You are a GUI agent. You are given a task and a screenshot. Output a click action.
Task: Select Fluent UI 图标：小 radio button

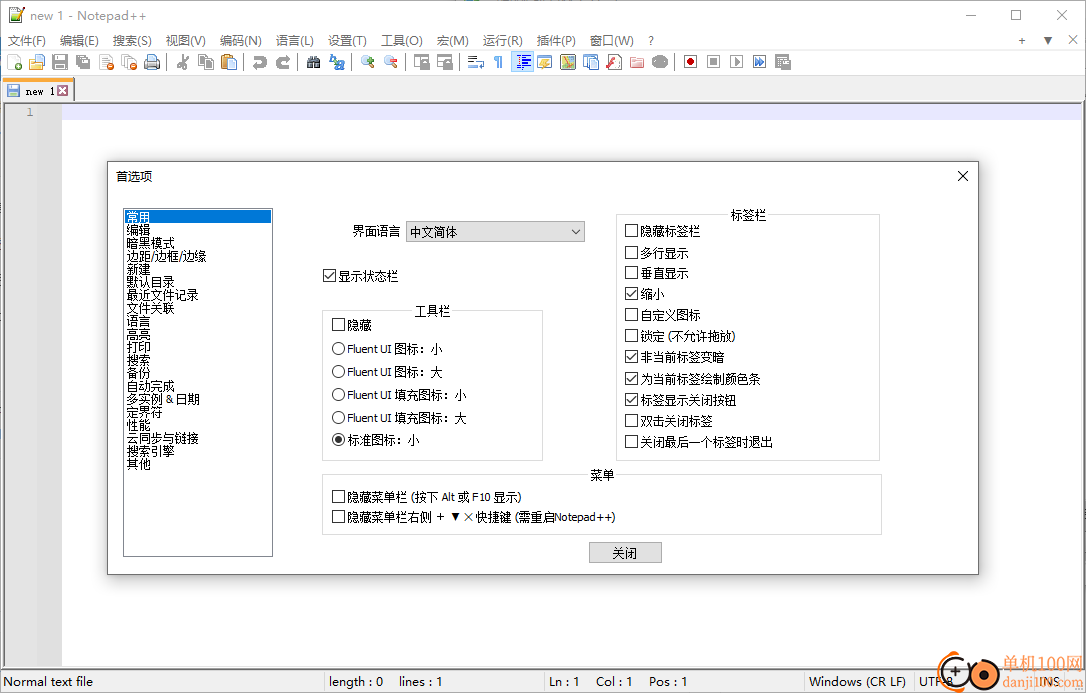click(x=339, y=348)
